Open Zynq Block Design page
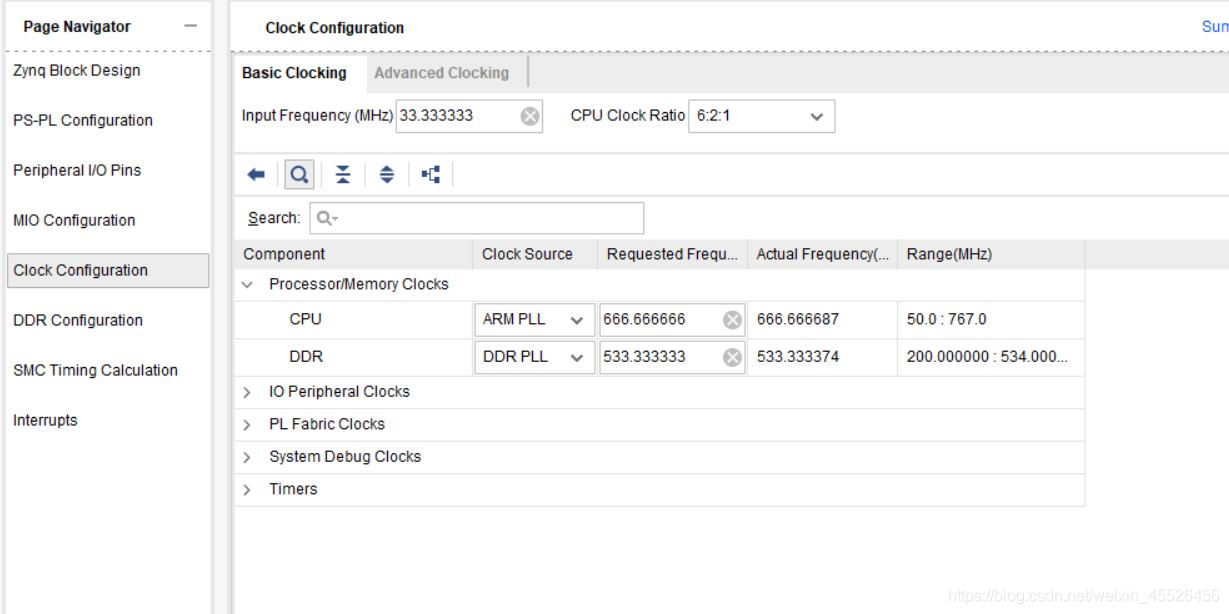Viewport: 1229px width, 614px height. pos(76,70)
